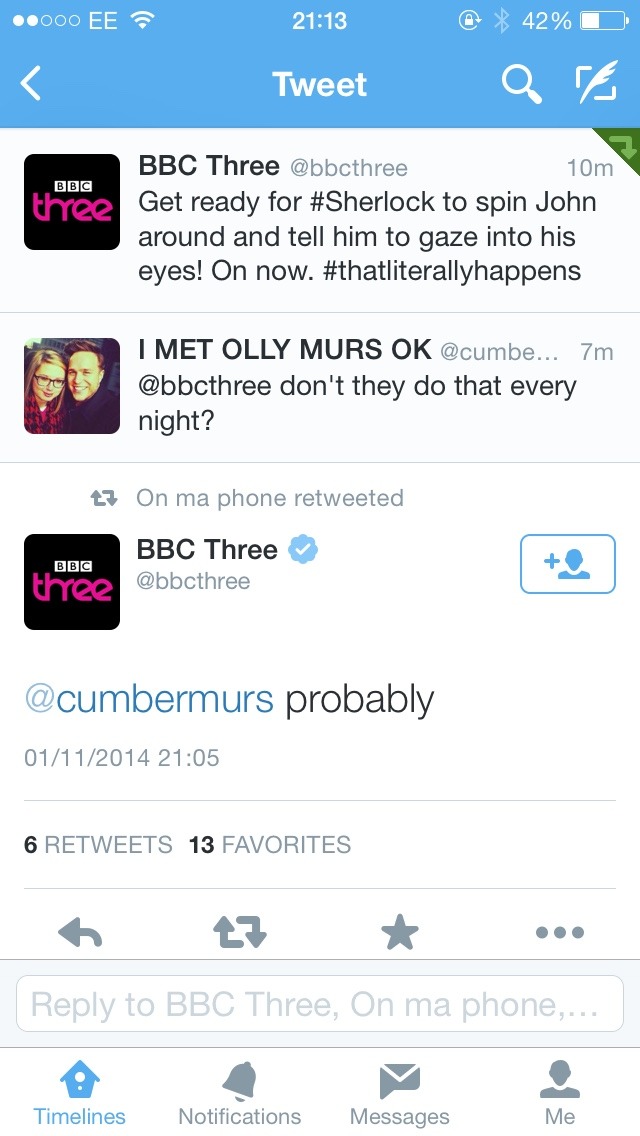Tap the @cumbermurs mention link
Image resolution: width=640 pixels, height=1136 pixels.
click(x=149, y=700)
